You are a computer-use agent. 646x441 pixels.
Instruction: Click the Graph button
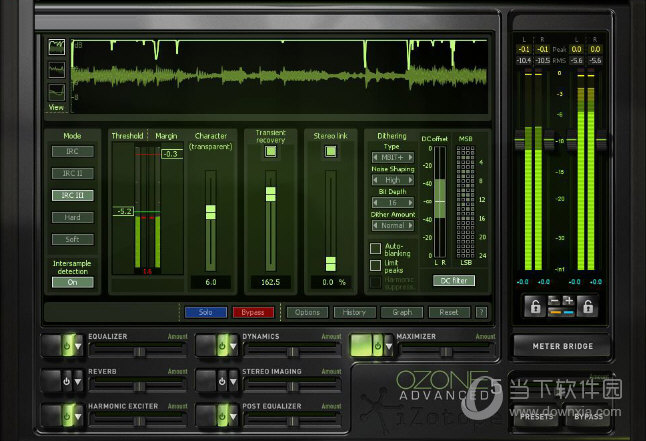[x=402, y=312]
